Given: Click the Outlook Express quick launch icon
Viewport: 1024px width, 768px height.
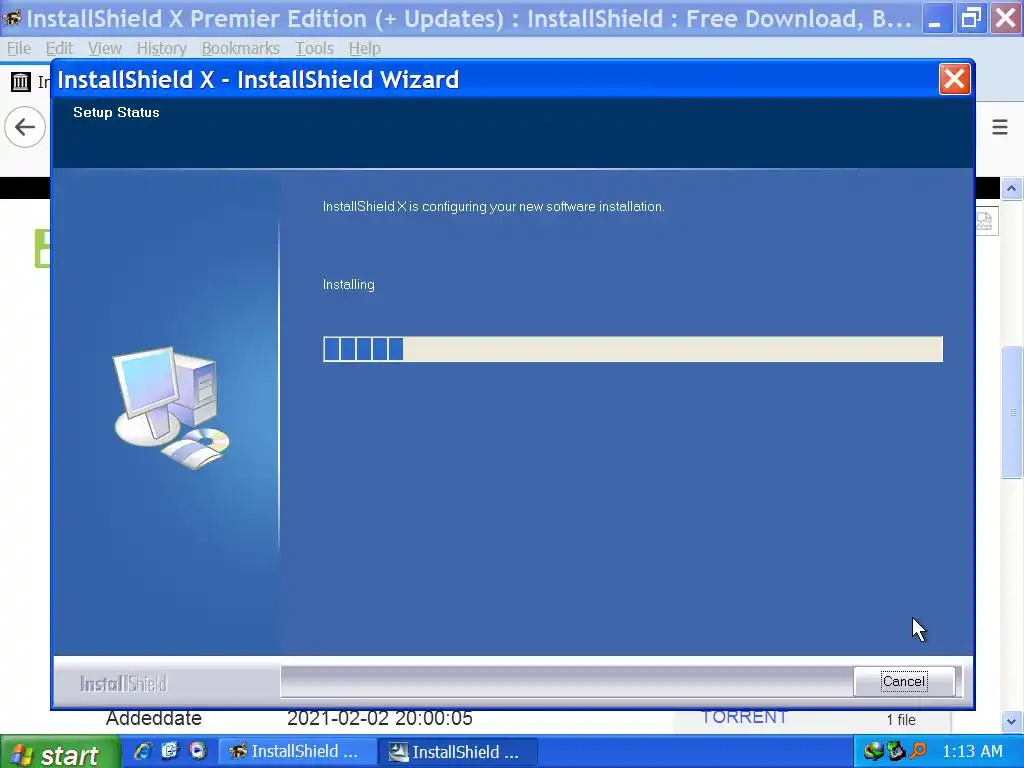Looking at the screenshot, I should click(170, 751).
